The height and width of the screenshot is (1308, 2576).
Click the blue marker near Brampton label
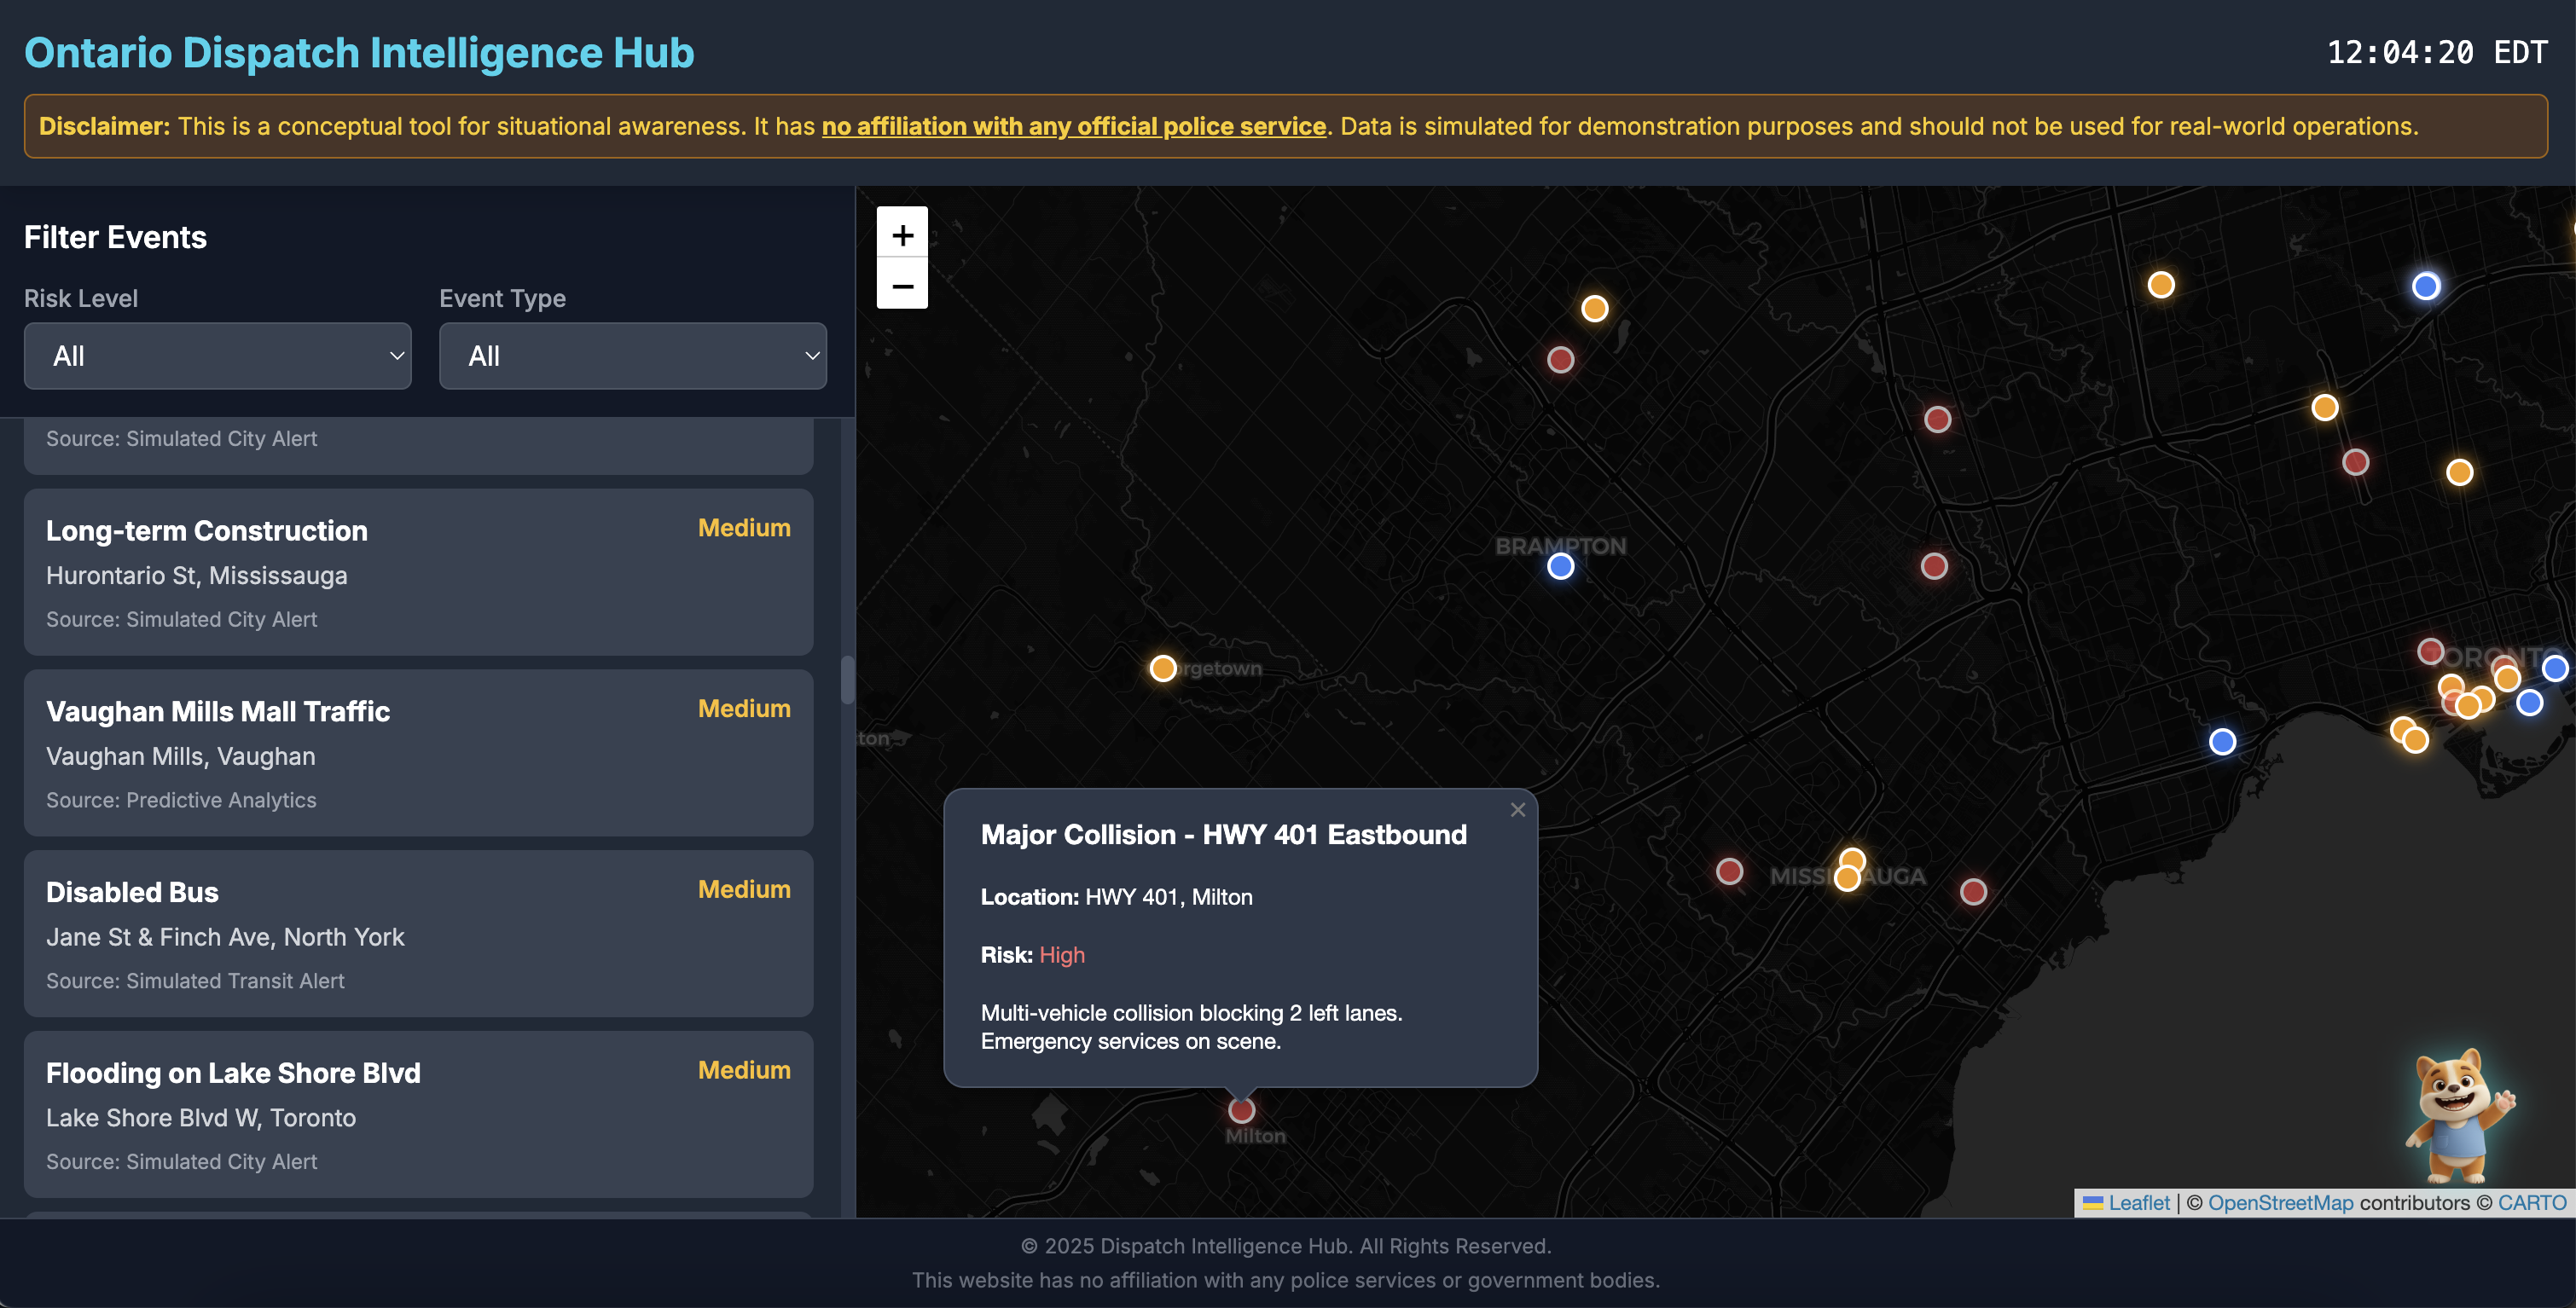tap(1560, 567)
